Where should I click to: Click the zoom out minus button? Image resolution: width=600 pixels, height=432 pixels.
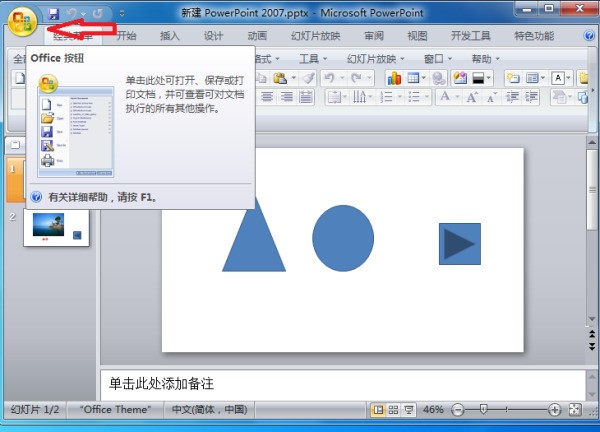tap(458, 410)
